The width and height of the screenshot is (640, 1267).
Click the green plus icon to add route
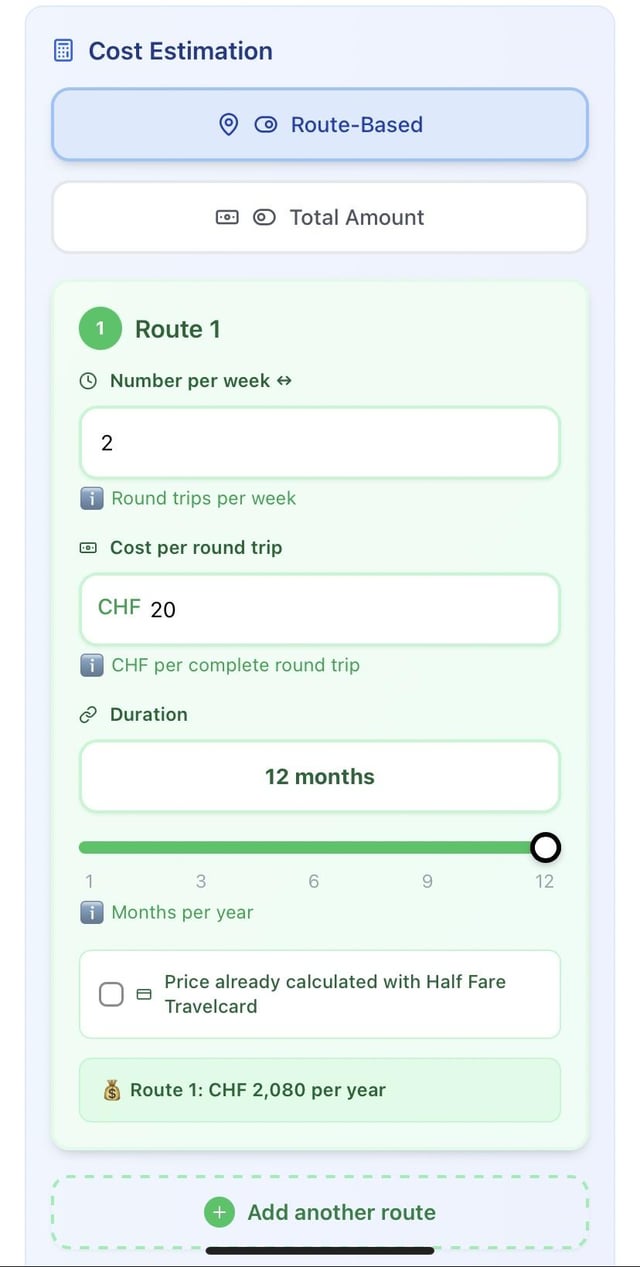(219, 1212)
